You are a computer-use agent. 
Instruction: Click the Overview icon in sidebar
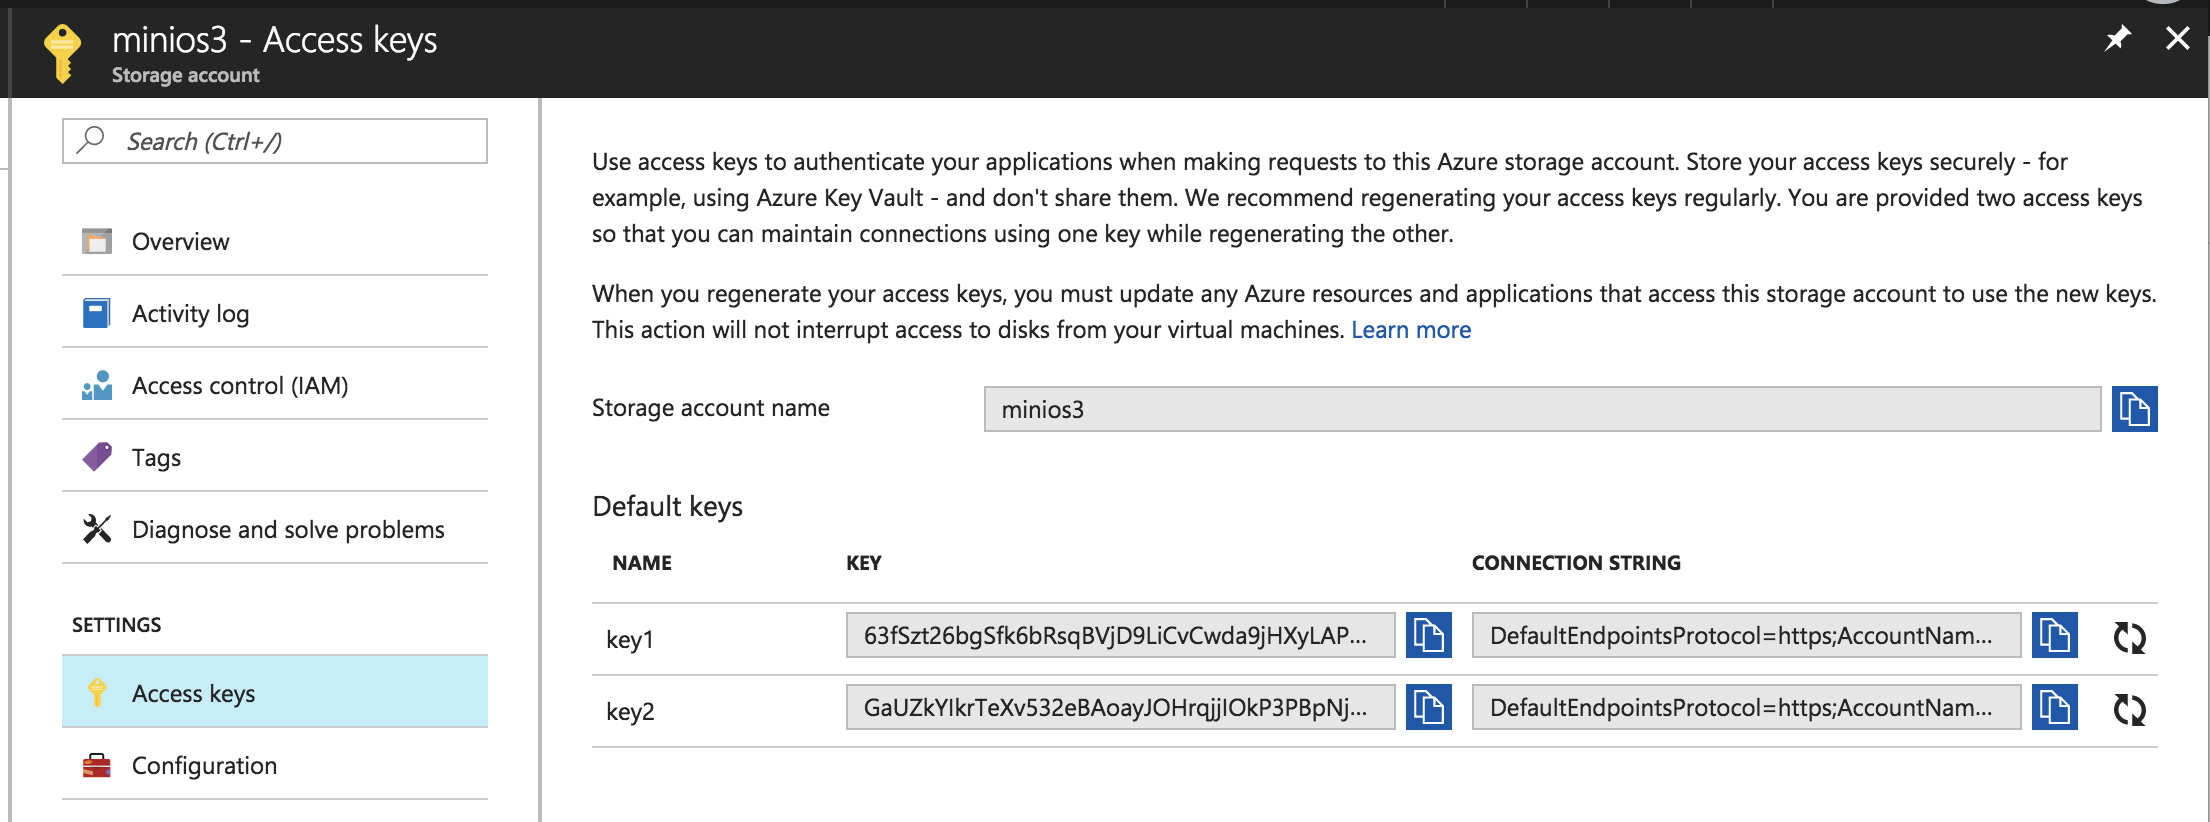pyautogui.click(x=97, y=241)
